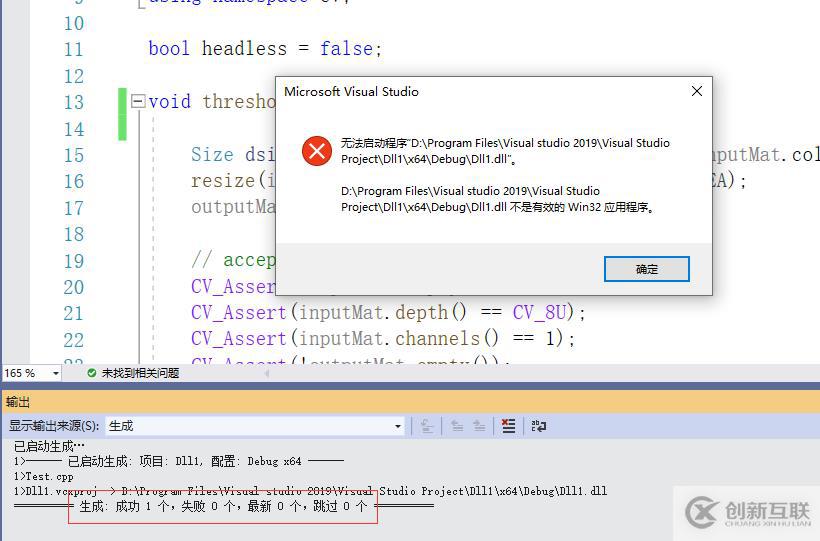Screen dimensions: 820x541
Task: Collapse the void threshold function block
Action: (138, 100)
